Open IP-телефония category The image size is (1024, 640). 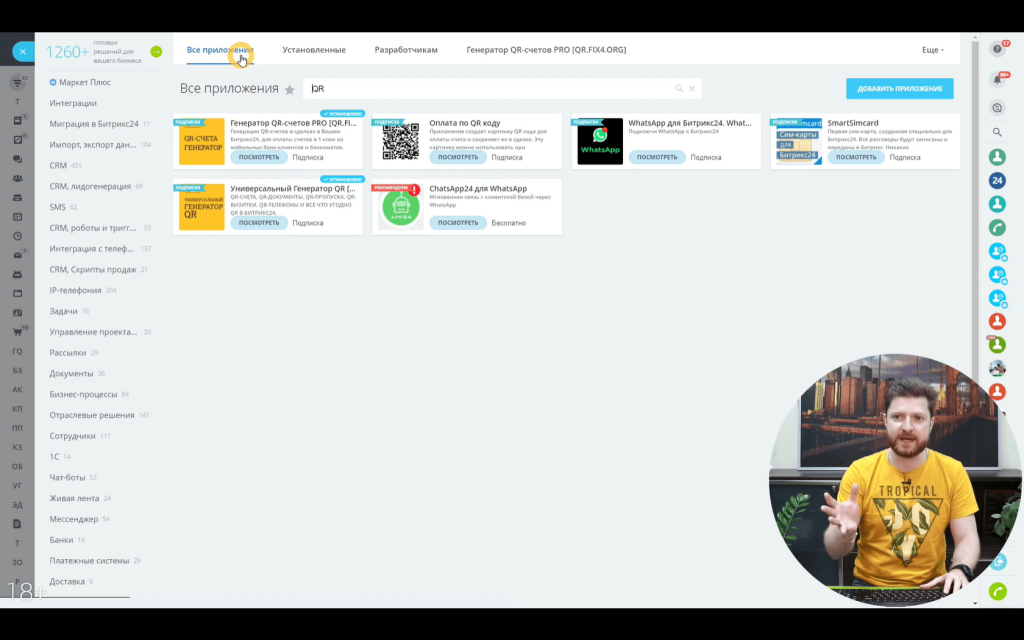[75, 291]
